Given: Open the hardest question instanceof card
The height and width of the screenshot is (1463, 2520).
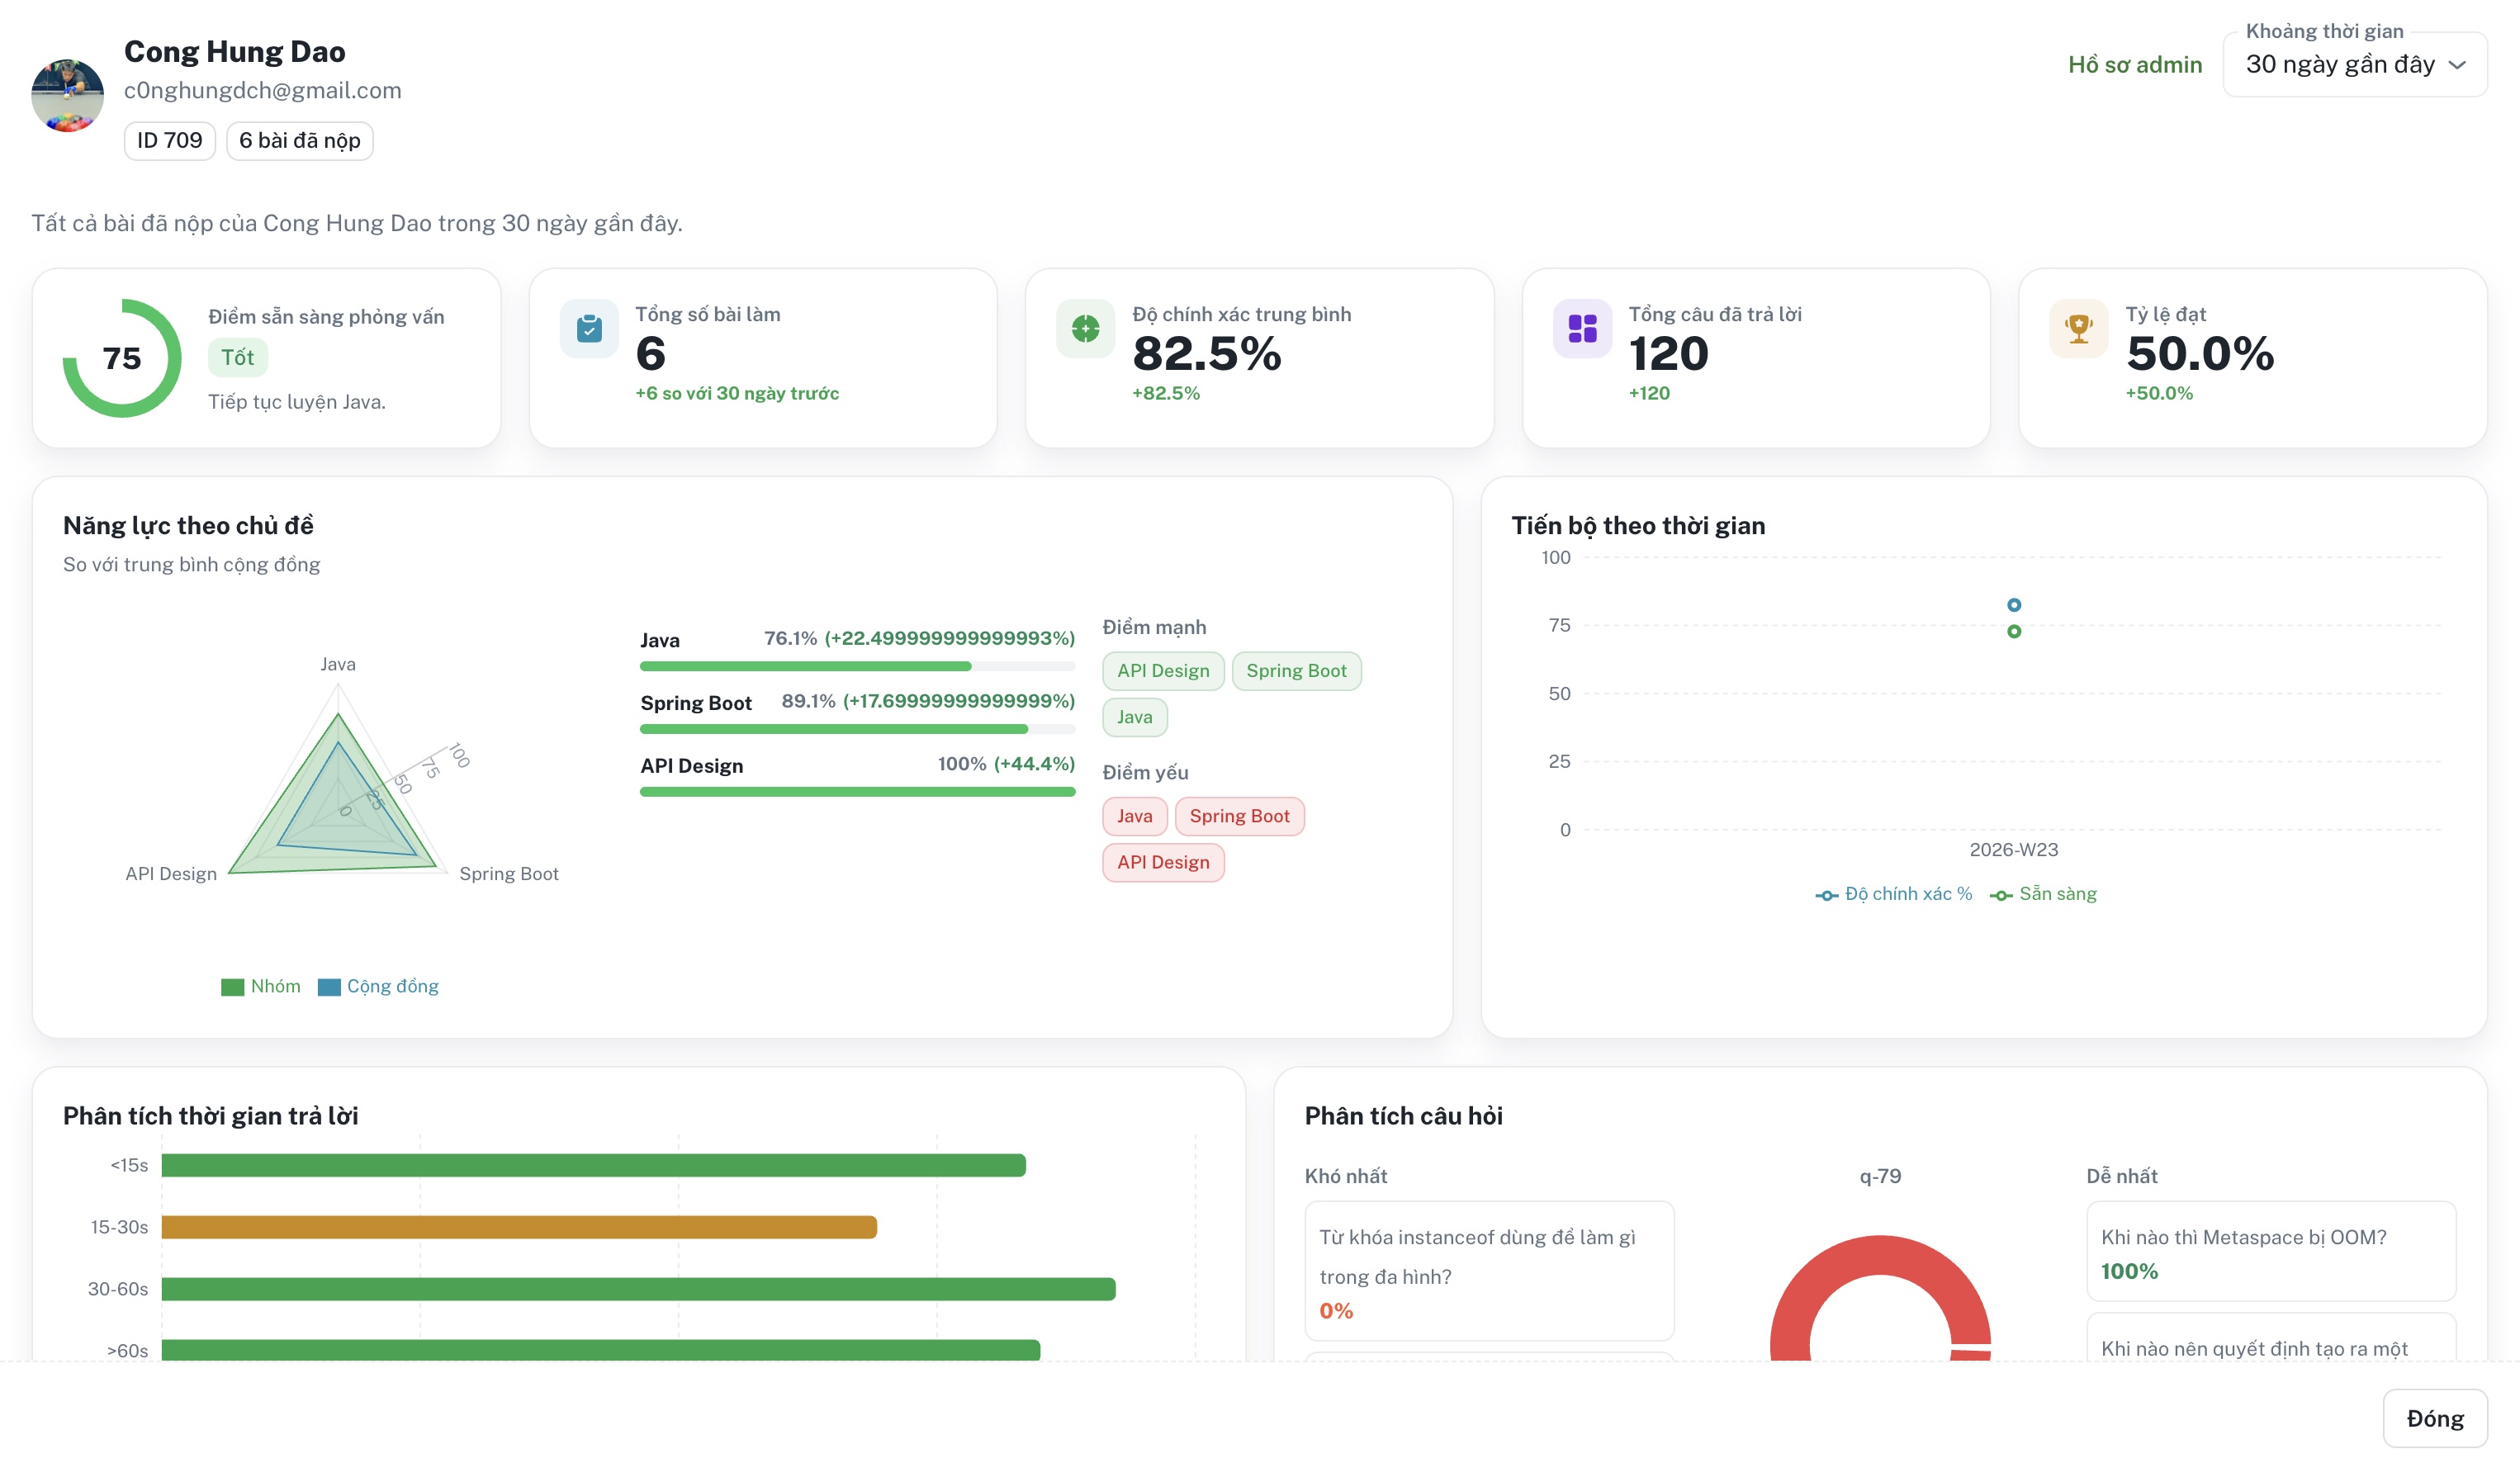Looking at the screenshot, I should click(x=1489, y=1271).
